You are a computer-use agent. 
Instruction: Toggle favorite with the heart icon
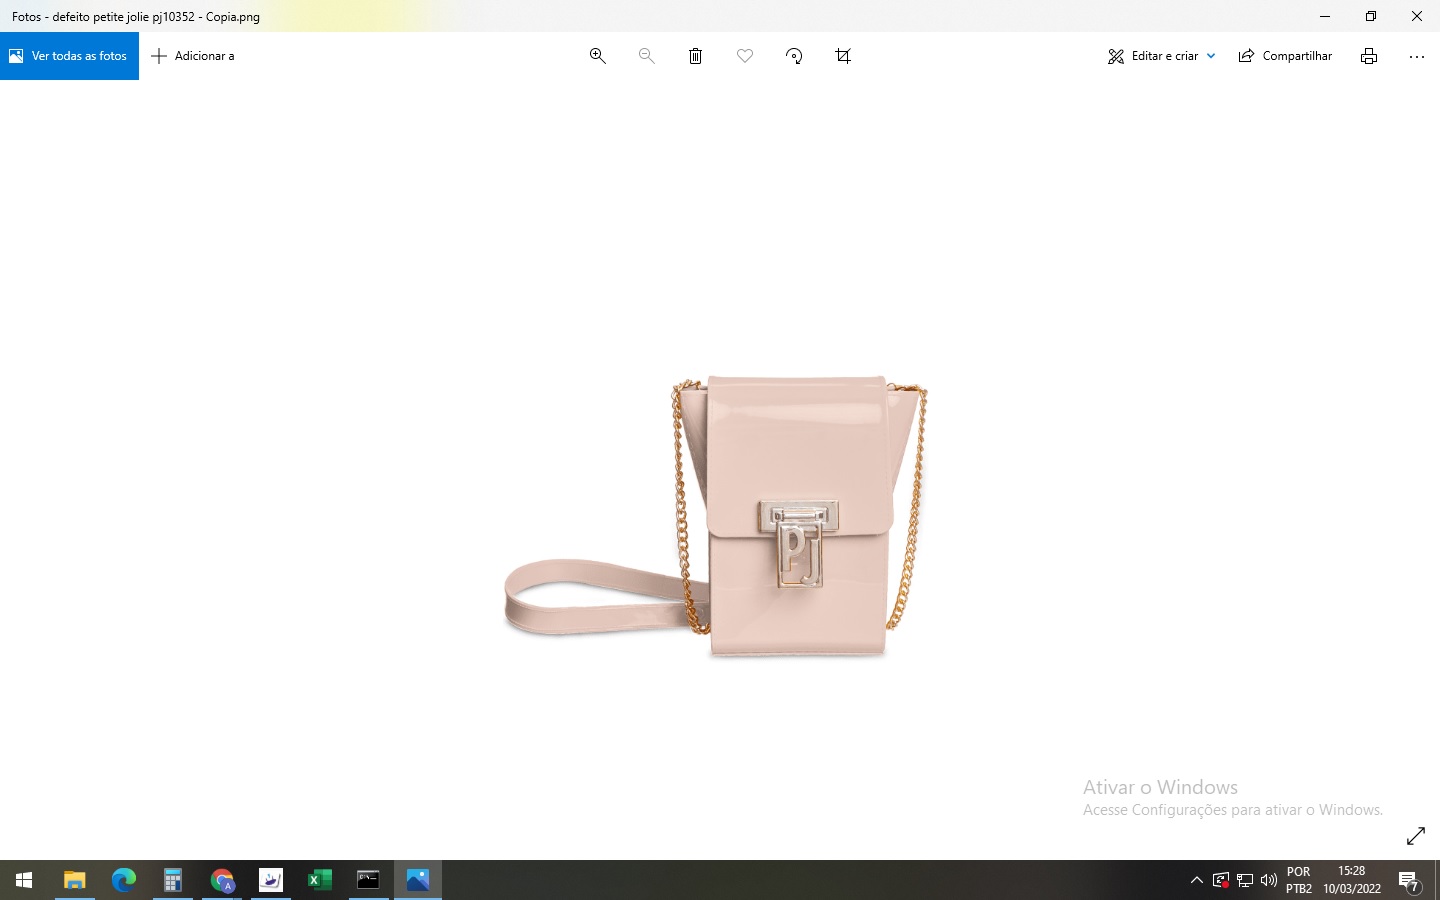[745, 56]
